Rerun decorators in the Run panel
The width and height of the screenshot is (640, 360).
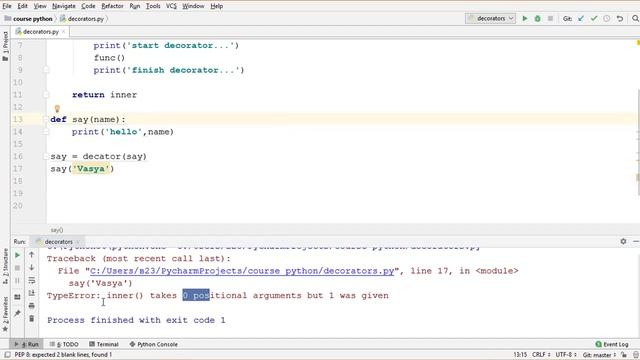[x=18, y=255]
